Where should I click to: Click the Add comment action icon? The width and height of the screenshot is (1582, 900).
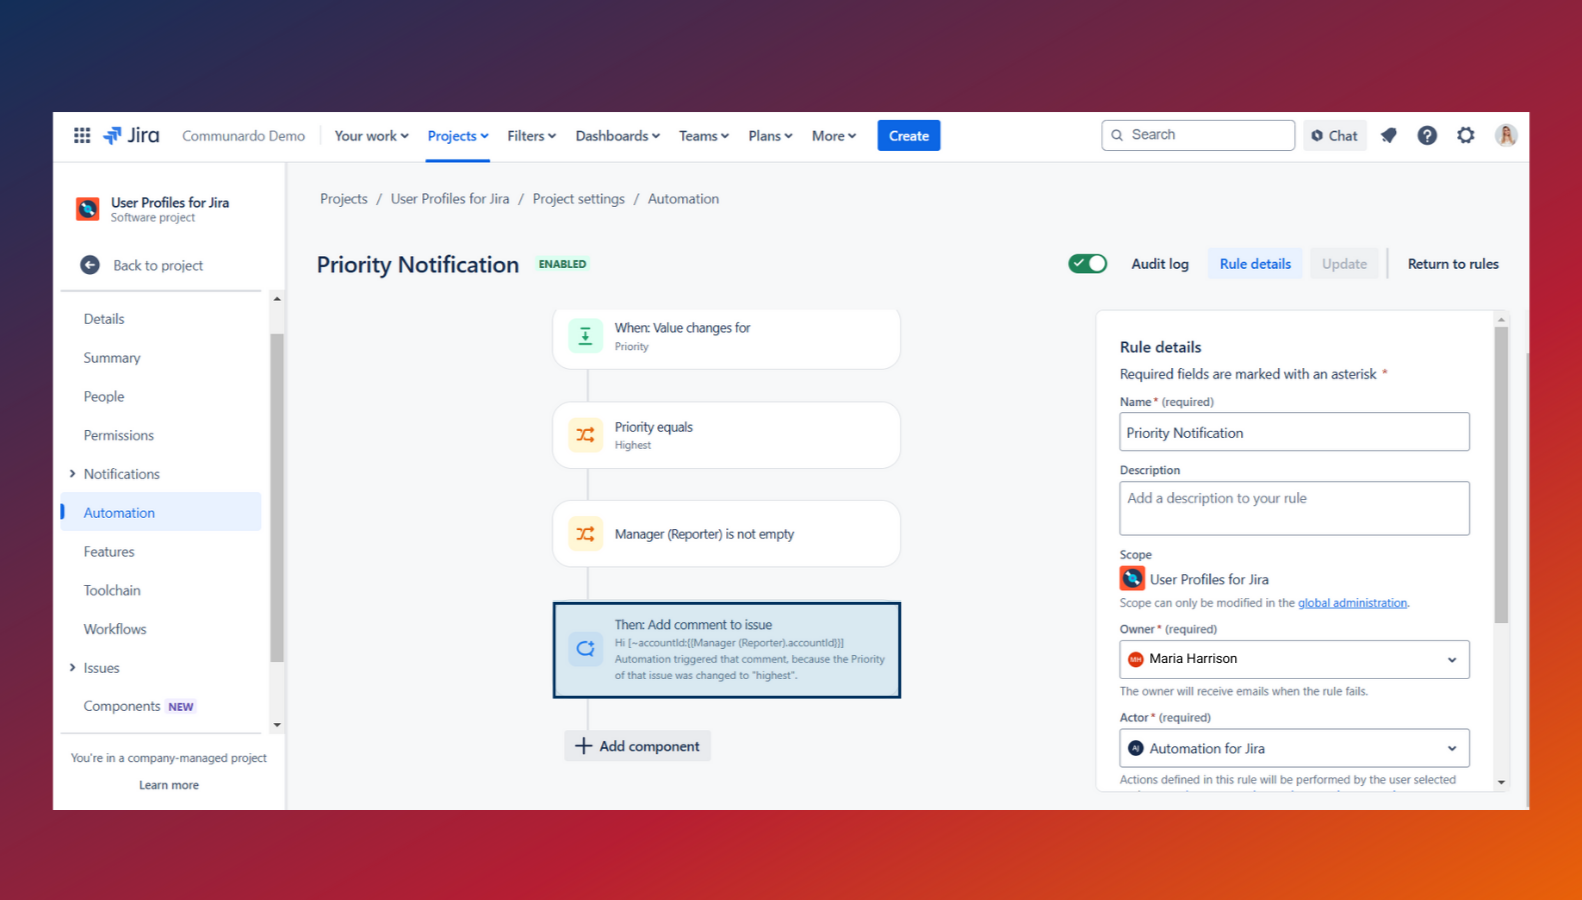pos(586,649)
